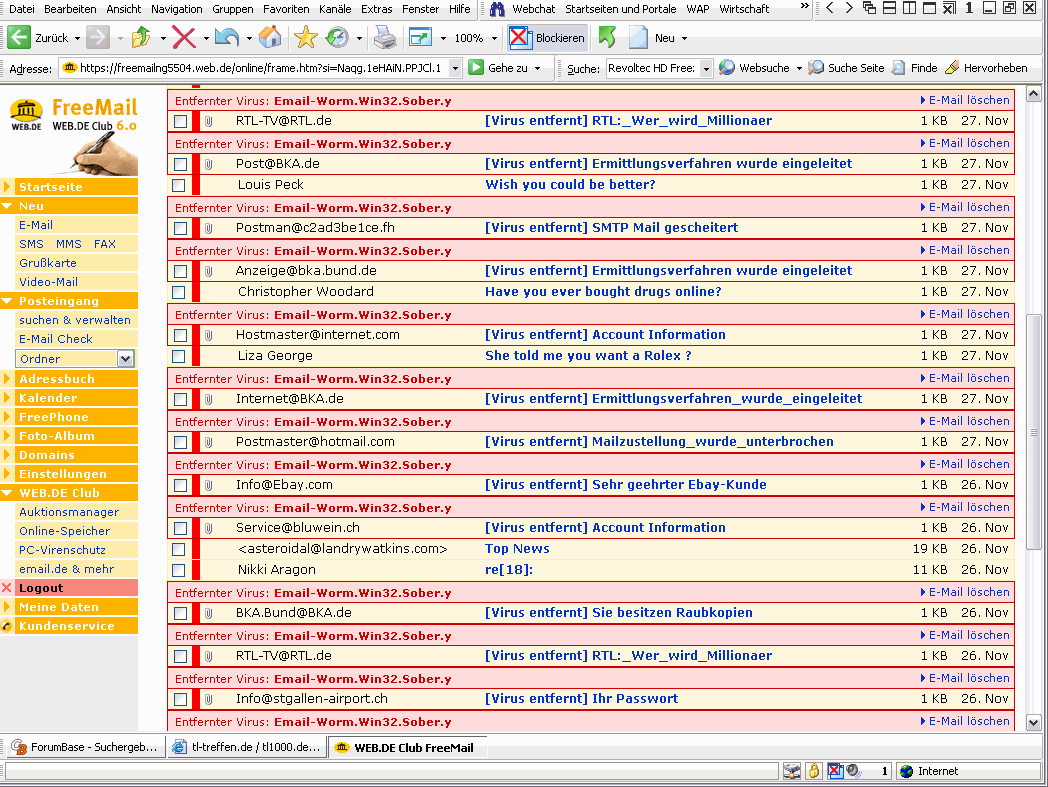
Task: Open the Extras menu
Action: 376,9
